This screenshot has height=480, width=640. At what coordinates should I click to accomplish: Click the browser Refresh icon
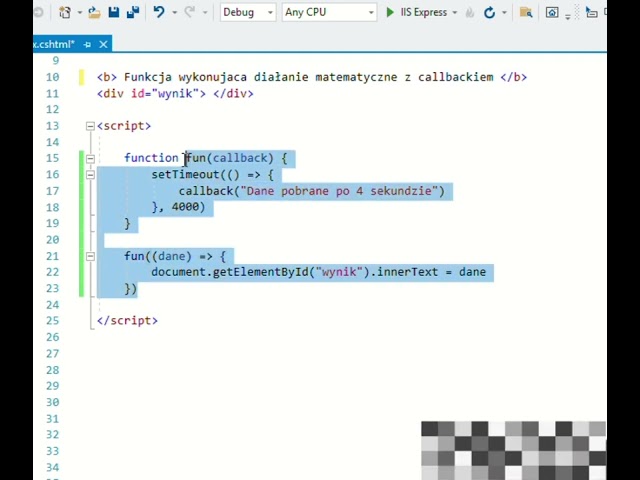click(x=489, y=13)
